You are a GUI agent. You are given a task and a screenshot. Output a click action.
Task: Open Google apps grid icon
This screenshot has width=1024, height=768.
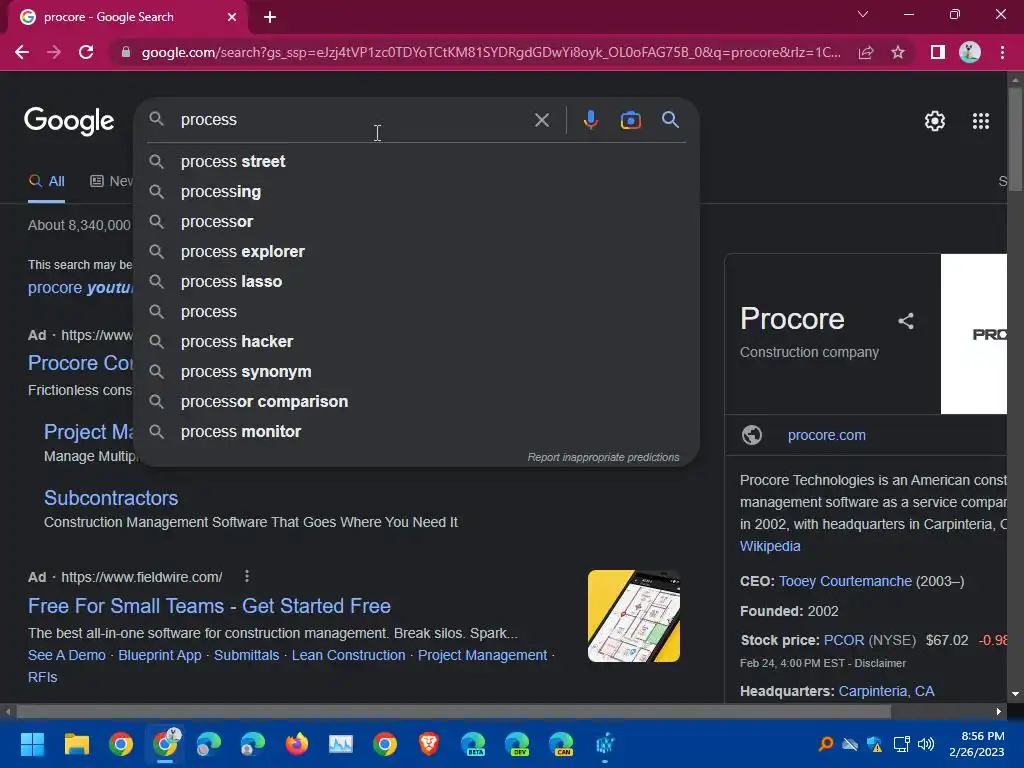tap(980, 121)
